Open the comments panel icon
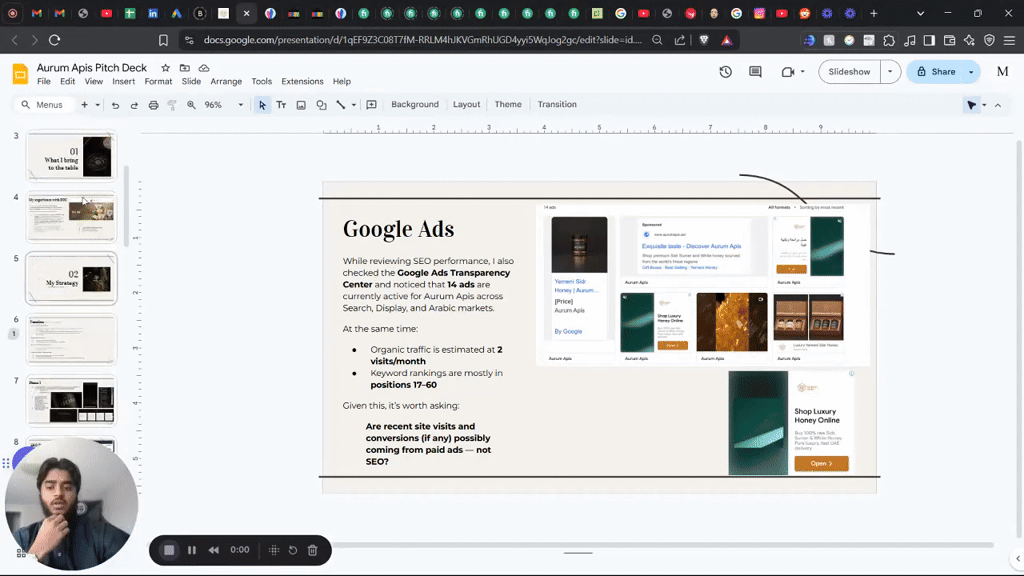 pyautogui.click(x=756, y=72)
